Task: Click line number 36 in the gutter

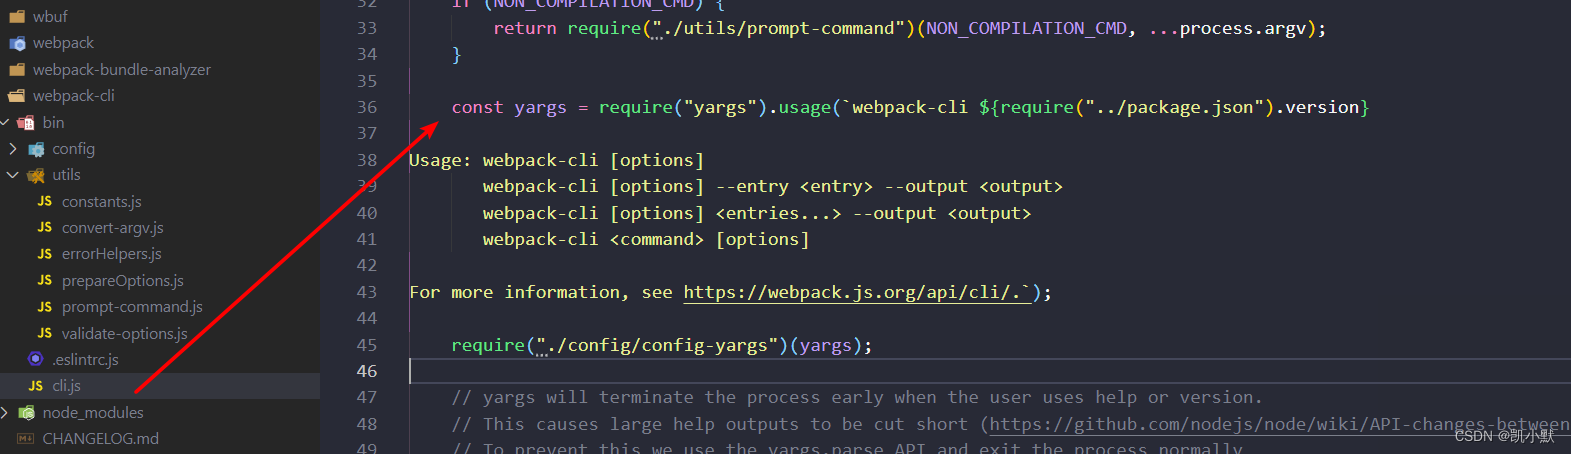Action: coord(367,107)
